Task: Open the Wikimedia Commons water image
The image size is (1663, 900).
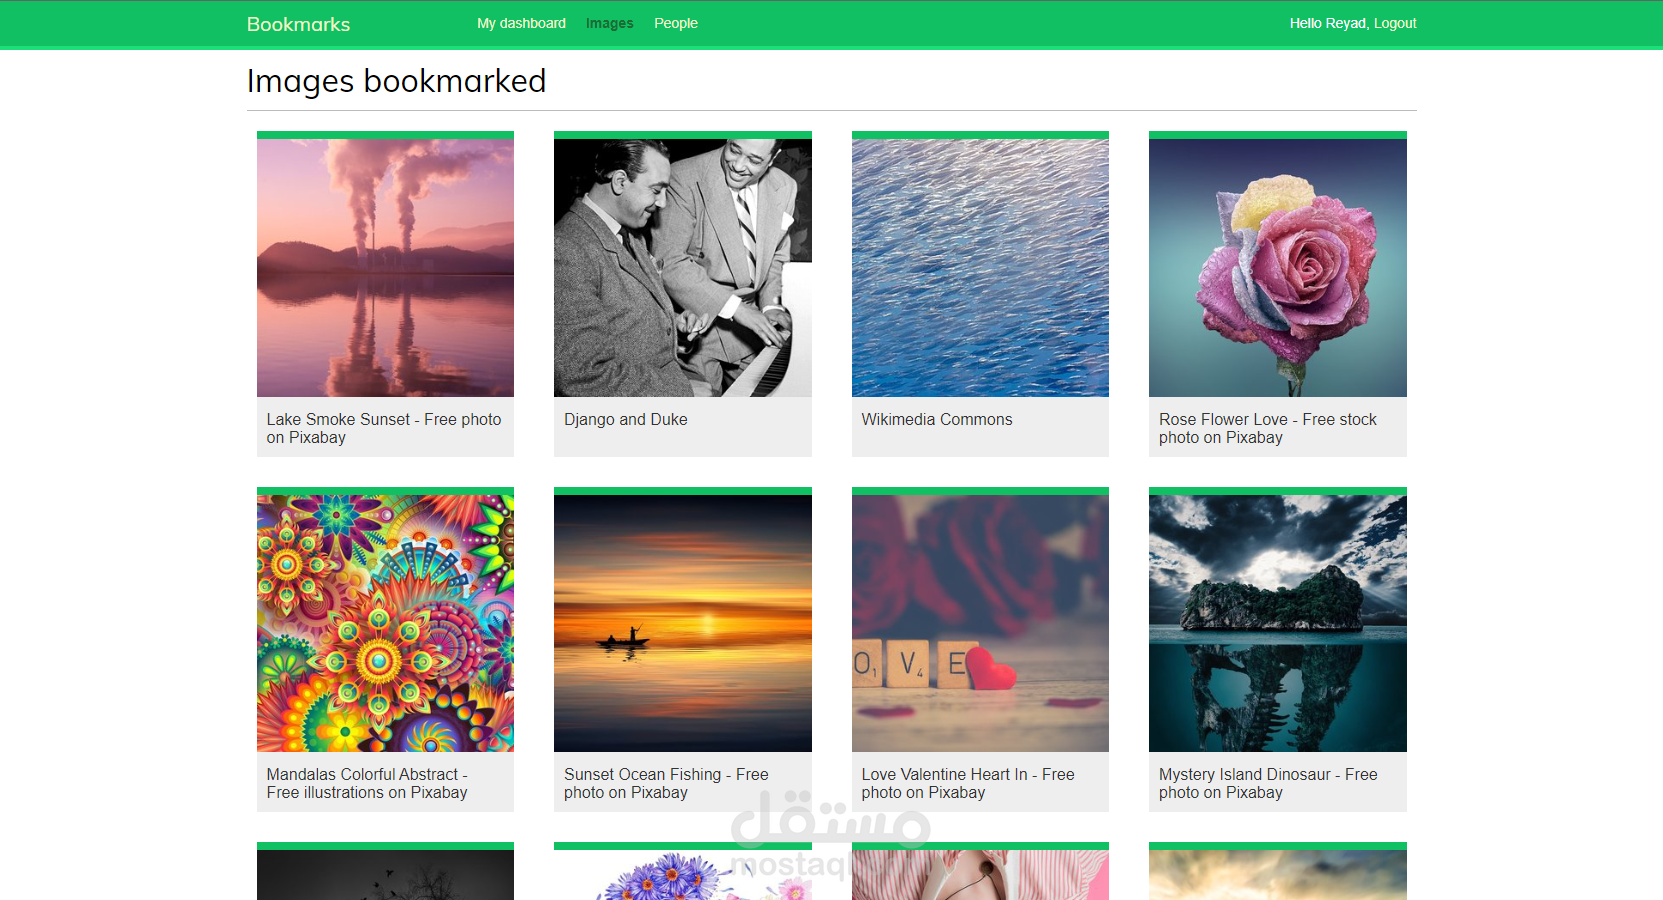Action: coord(980,268)
